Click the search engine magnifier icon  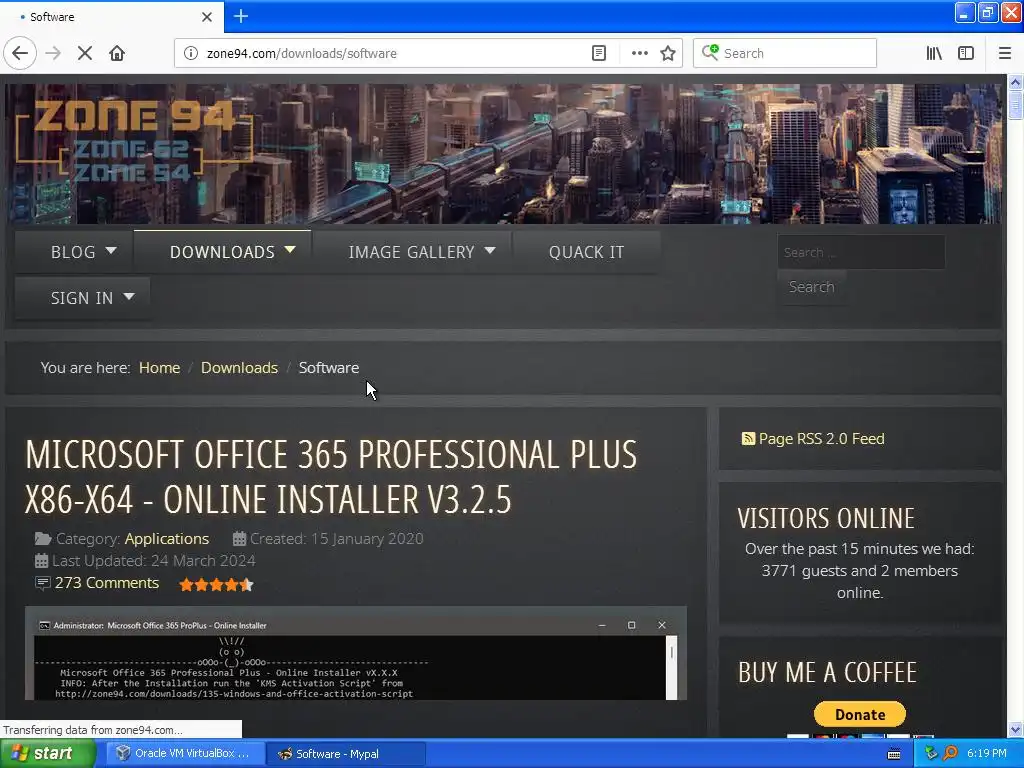pos(710,52)
